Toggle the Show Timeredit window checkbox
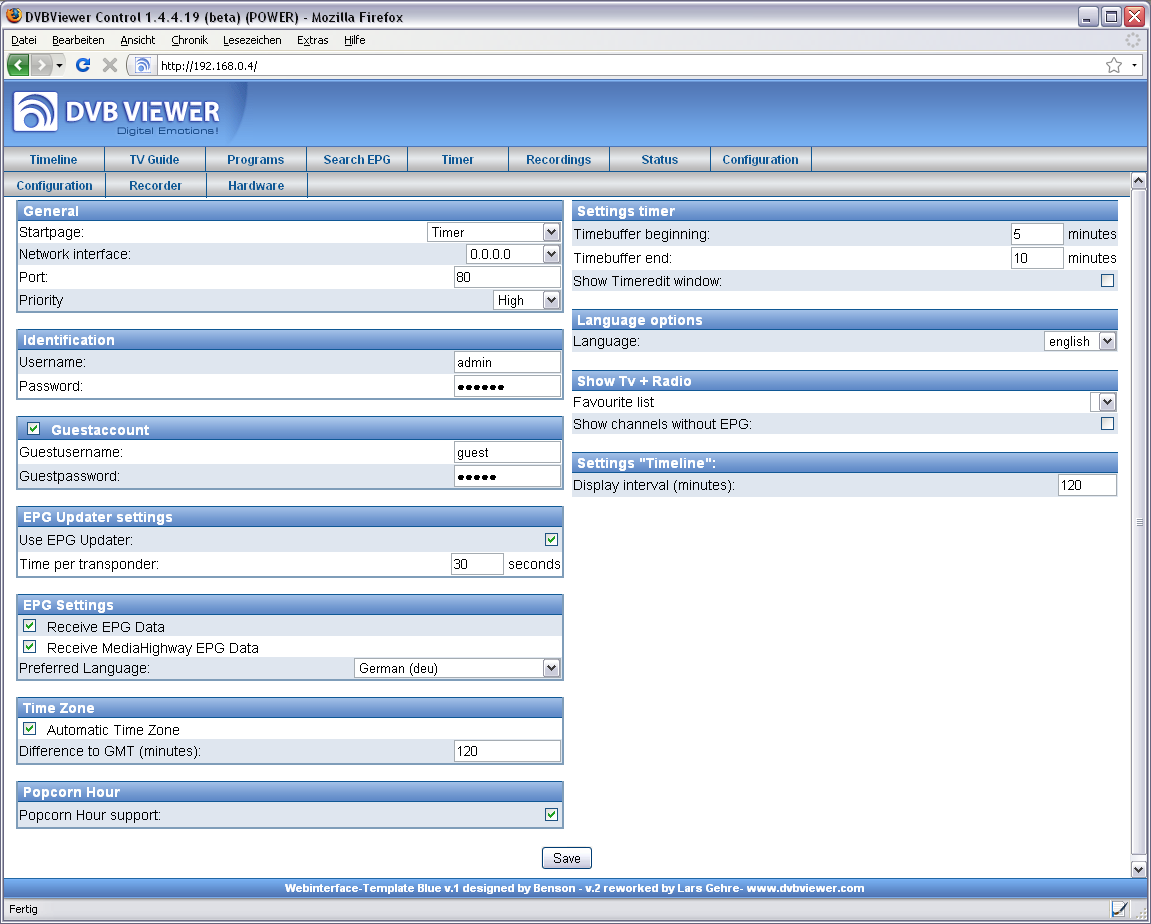Screen dimensions: 1151x924 pyautogui.click(x=1107, y=281)
